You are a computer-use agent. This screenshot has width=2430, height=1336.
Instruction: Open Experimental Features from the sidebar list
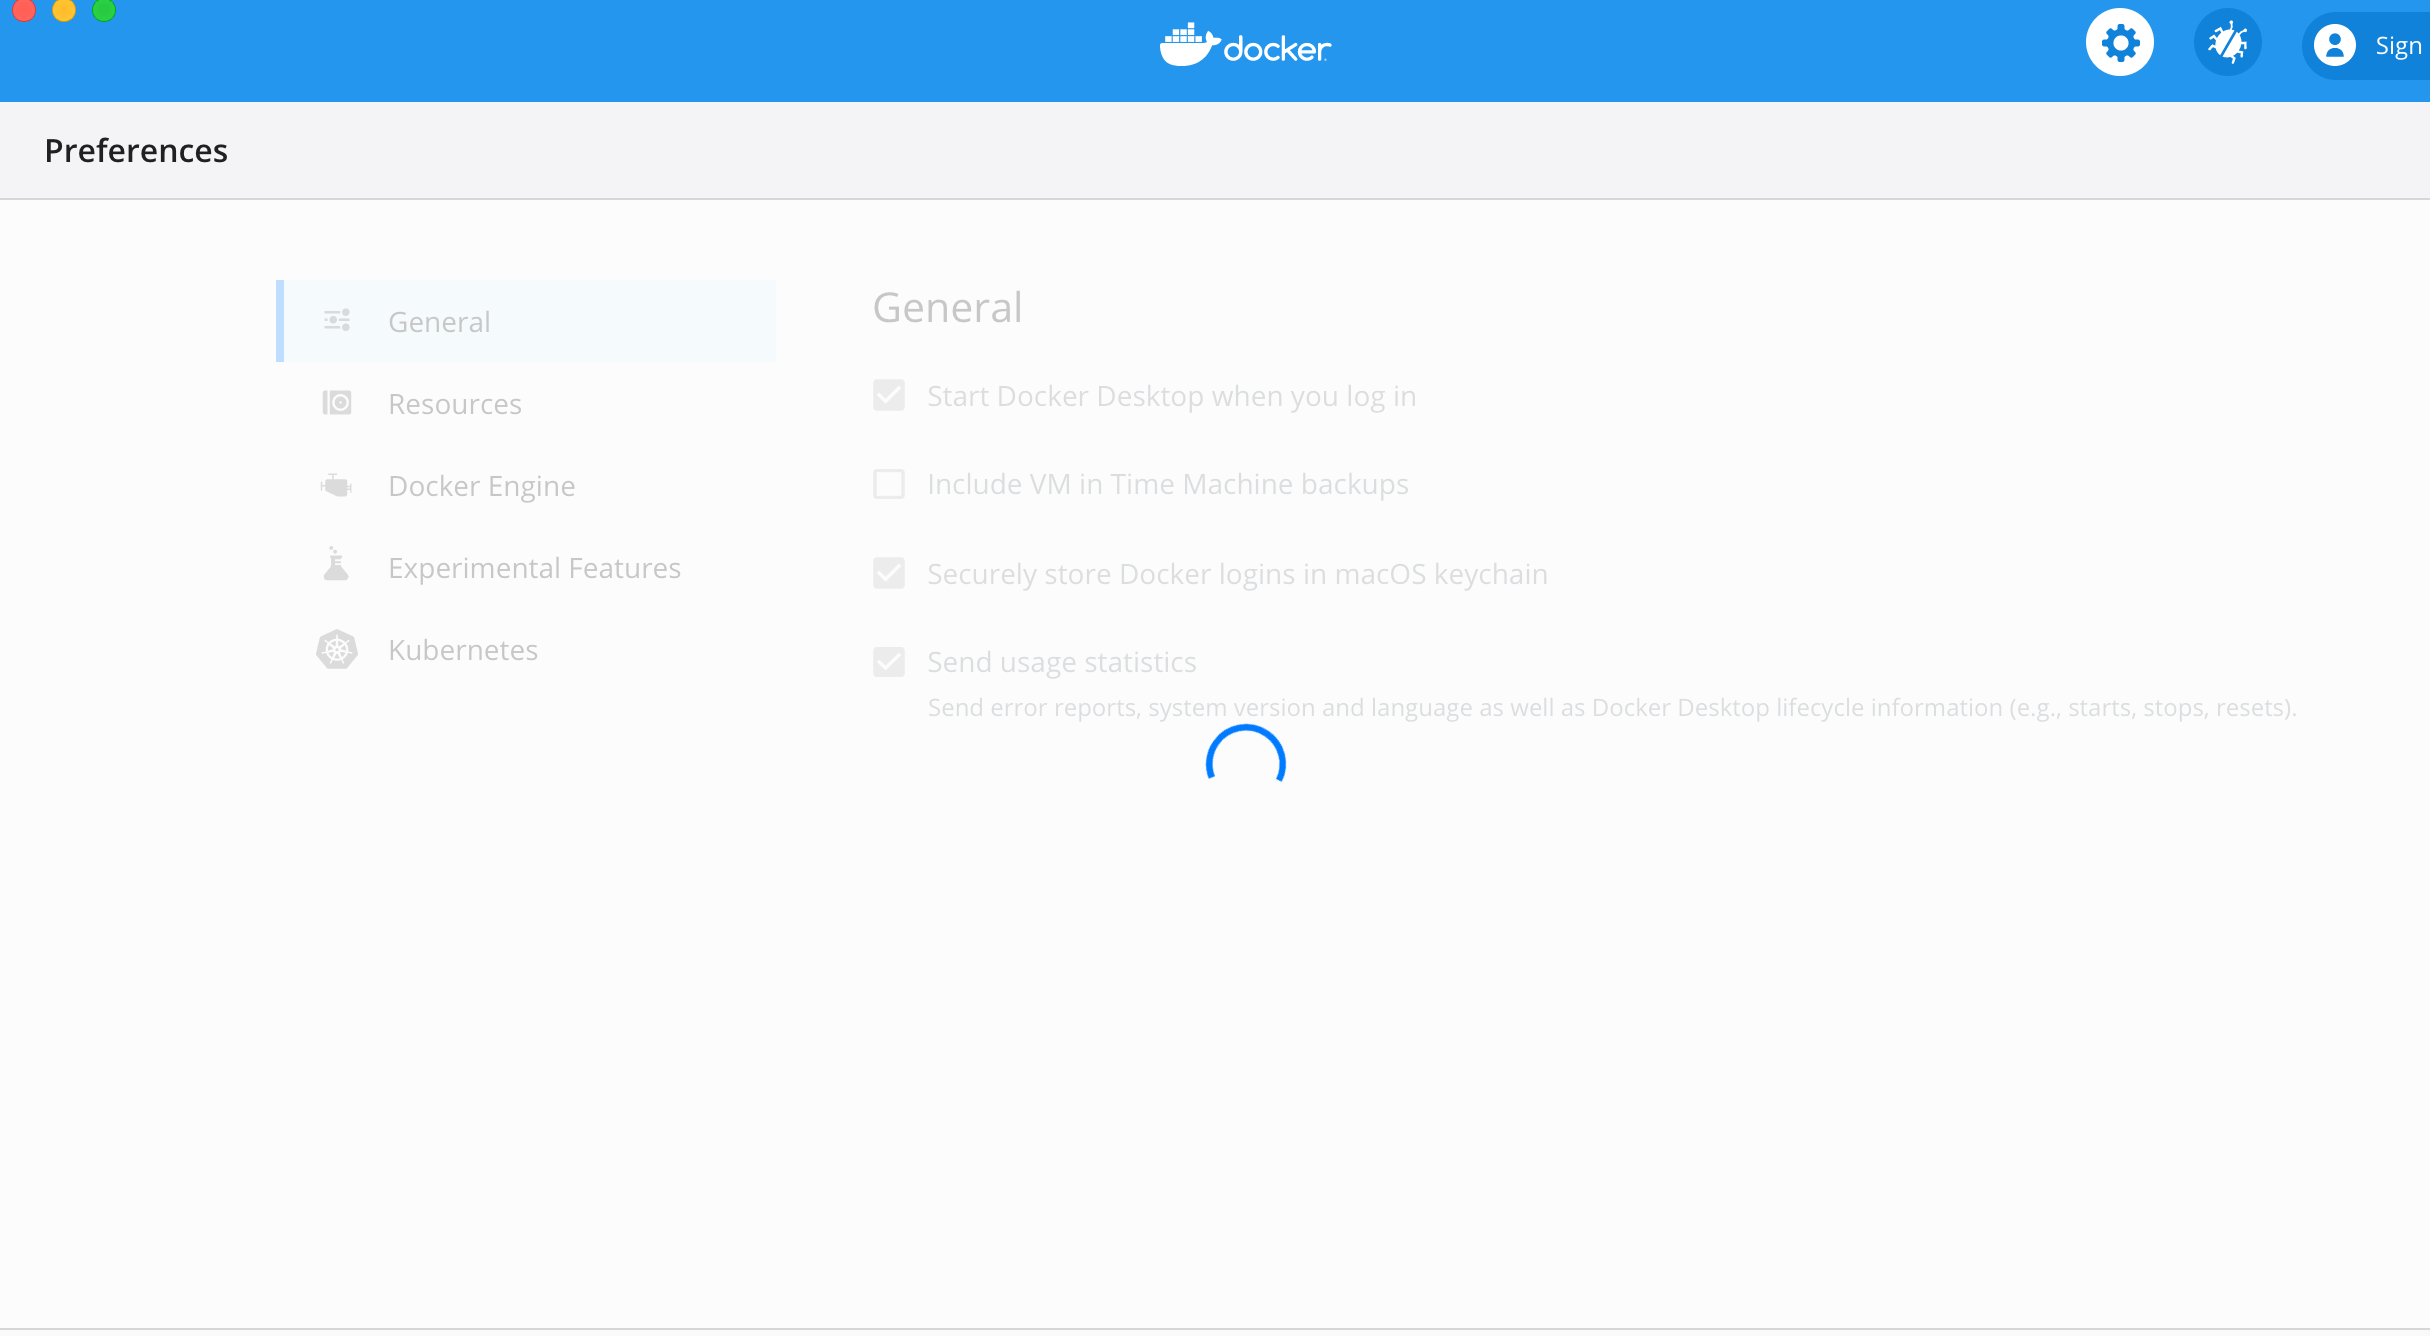click(534, 566)
